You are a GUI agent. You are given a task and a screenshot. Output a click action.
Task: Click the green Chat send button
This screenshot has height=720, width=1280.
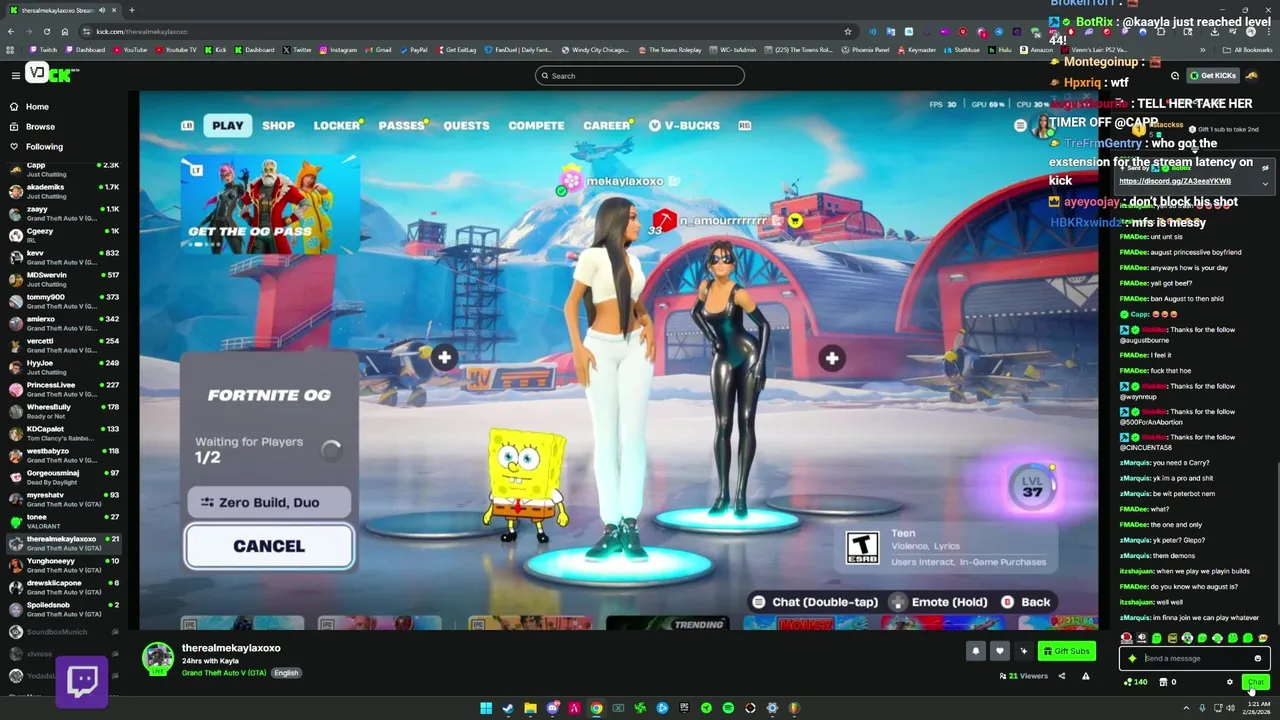click(x=1255, y=682)
